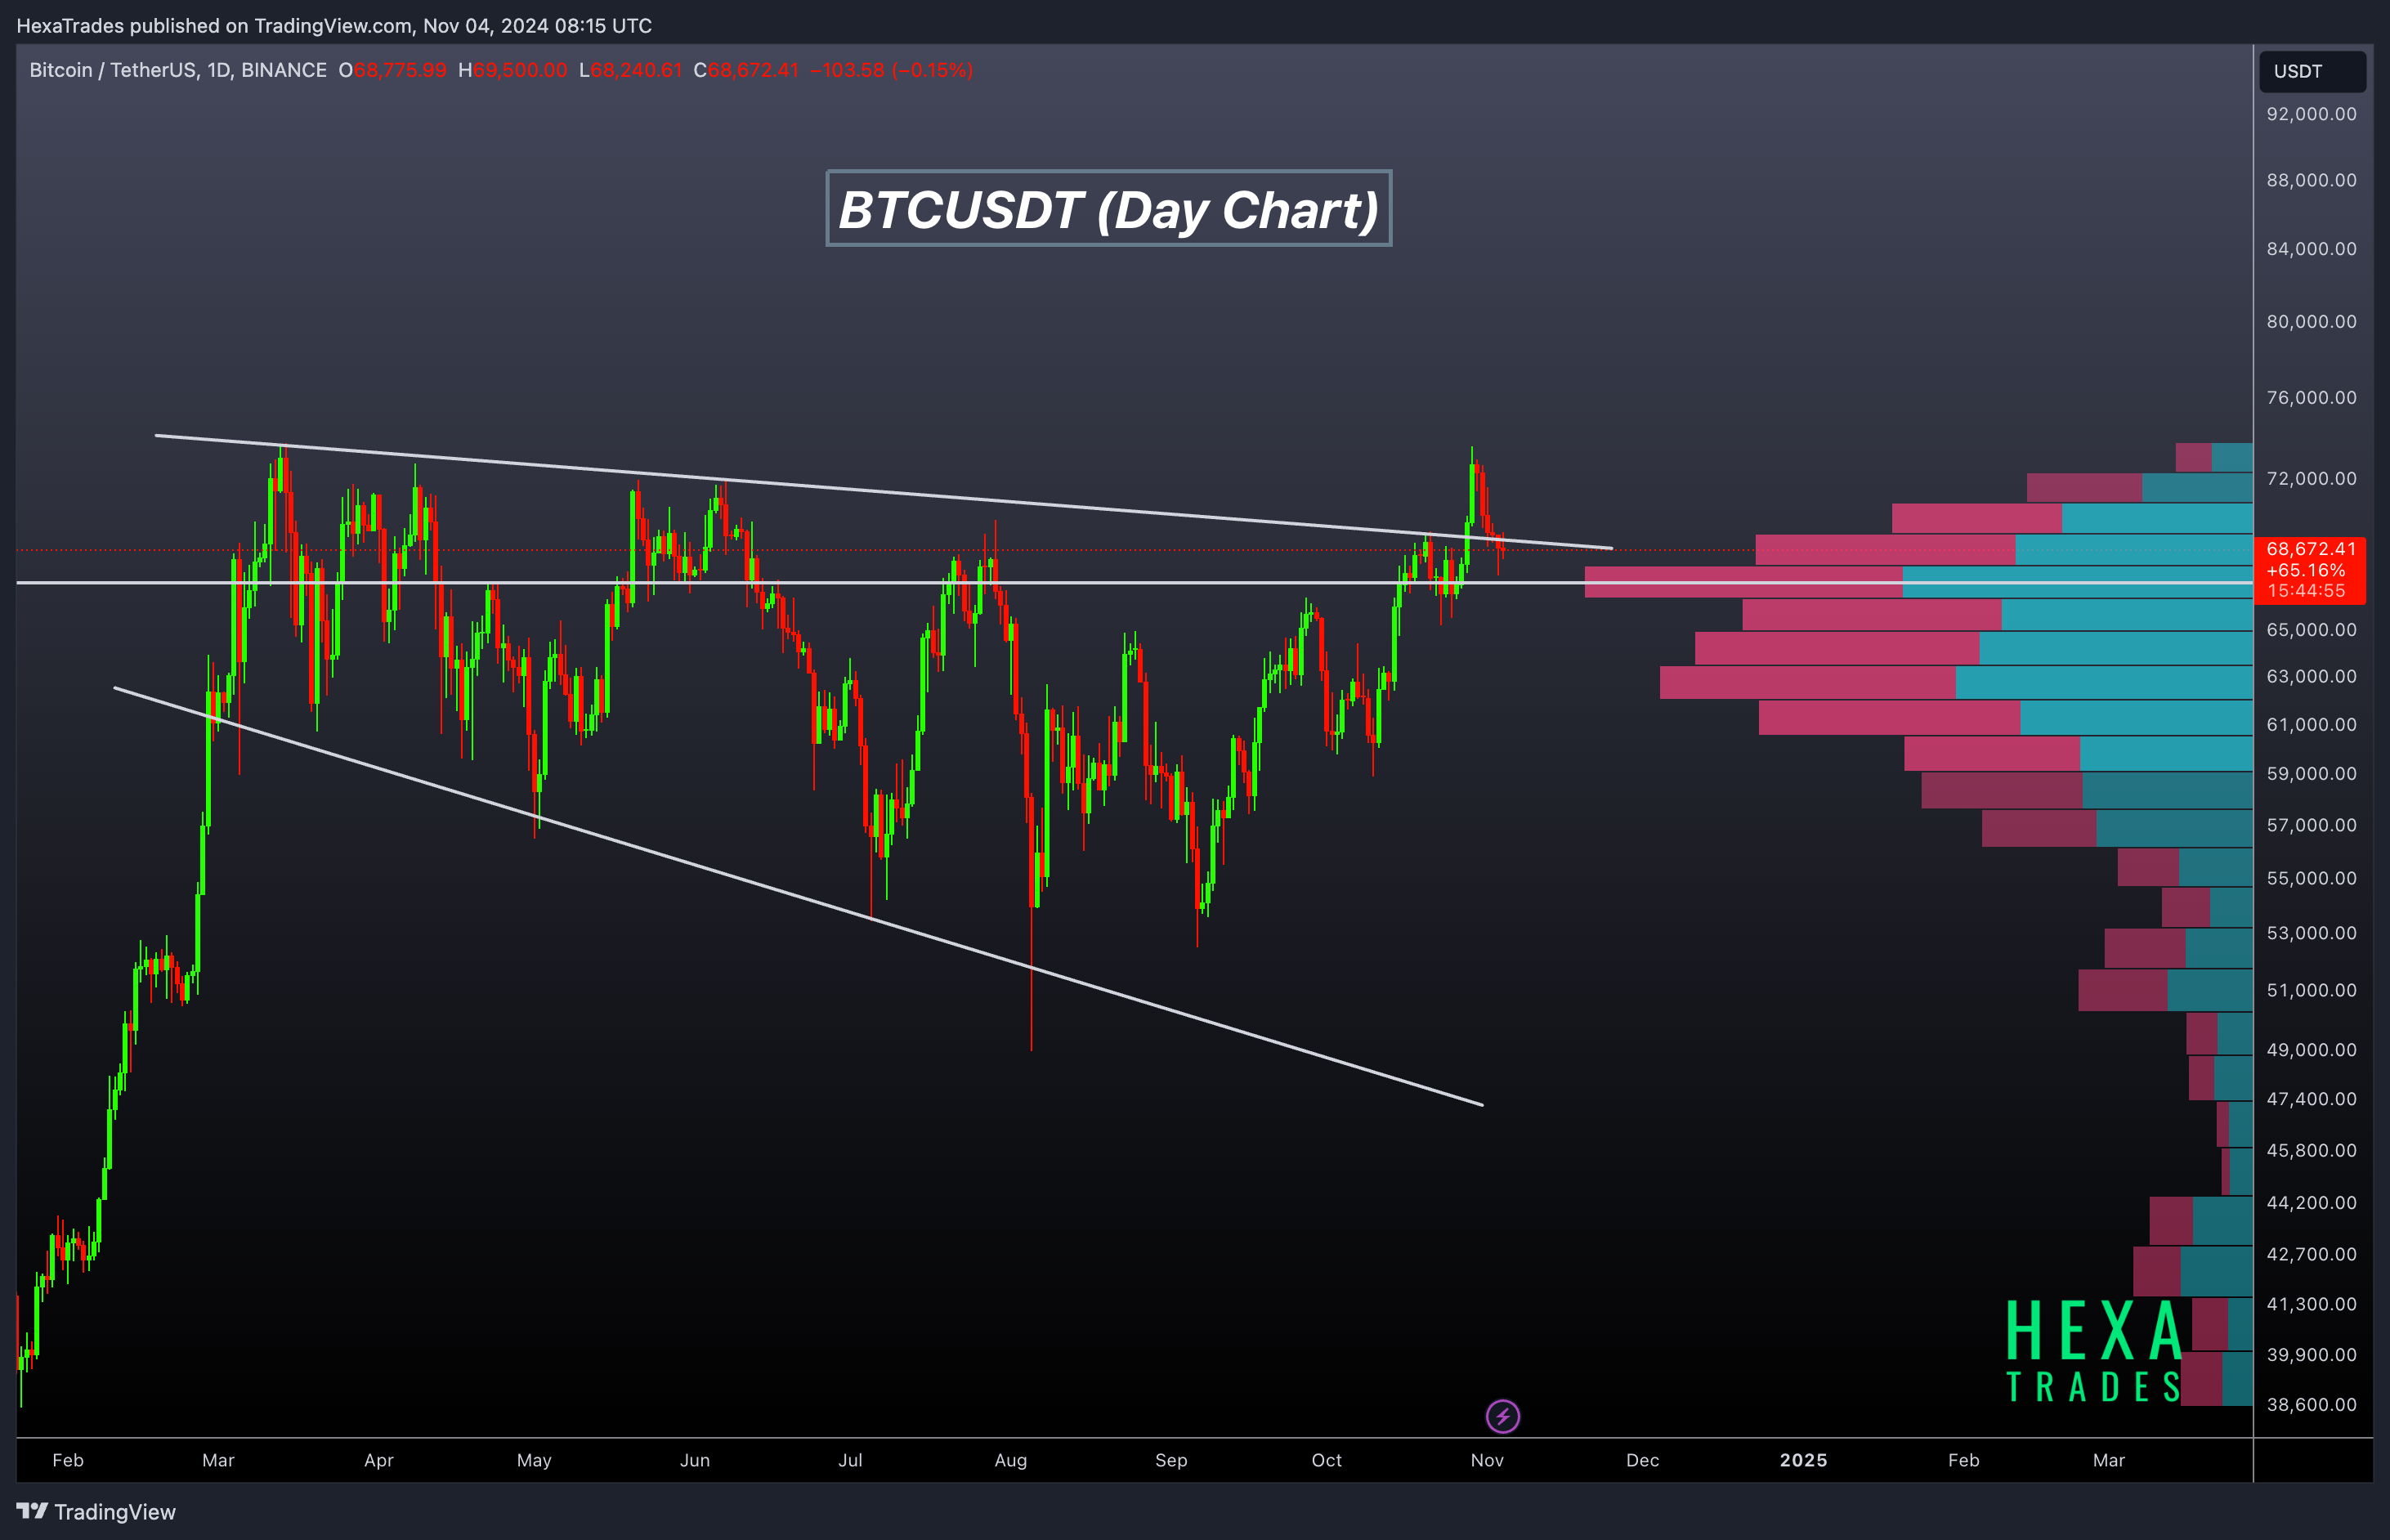Click the Jul time axis label
This screenshot has width=2390, height=1540.
[850, 1460]
